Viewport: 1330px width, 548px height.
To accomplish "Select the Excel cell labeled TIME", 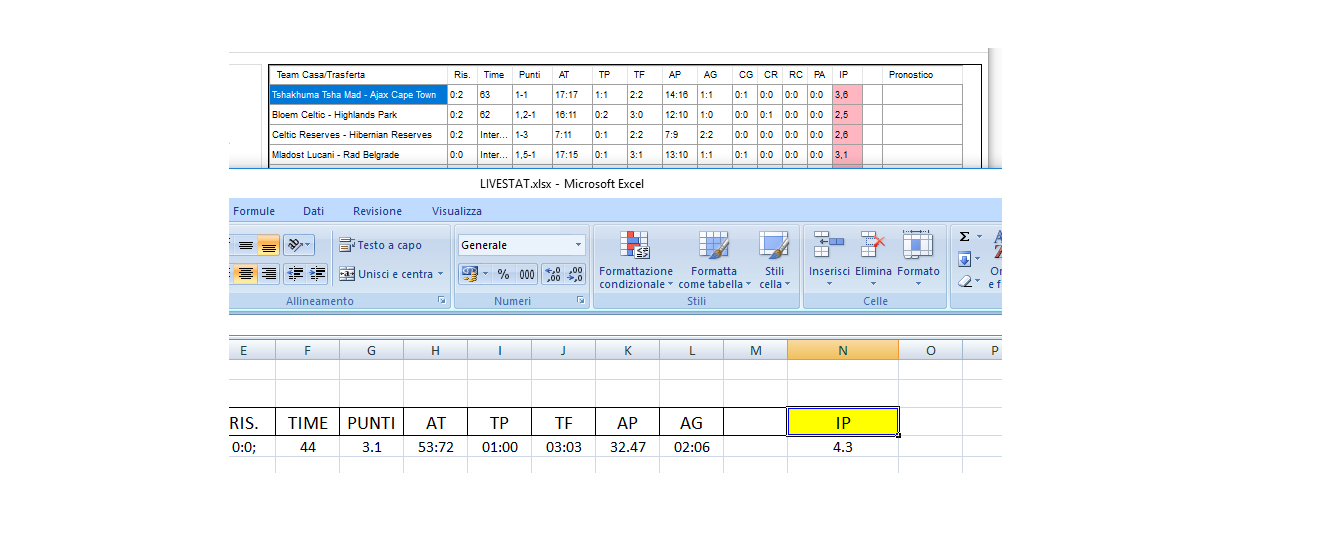I will click(308, 422).
